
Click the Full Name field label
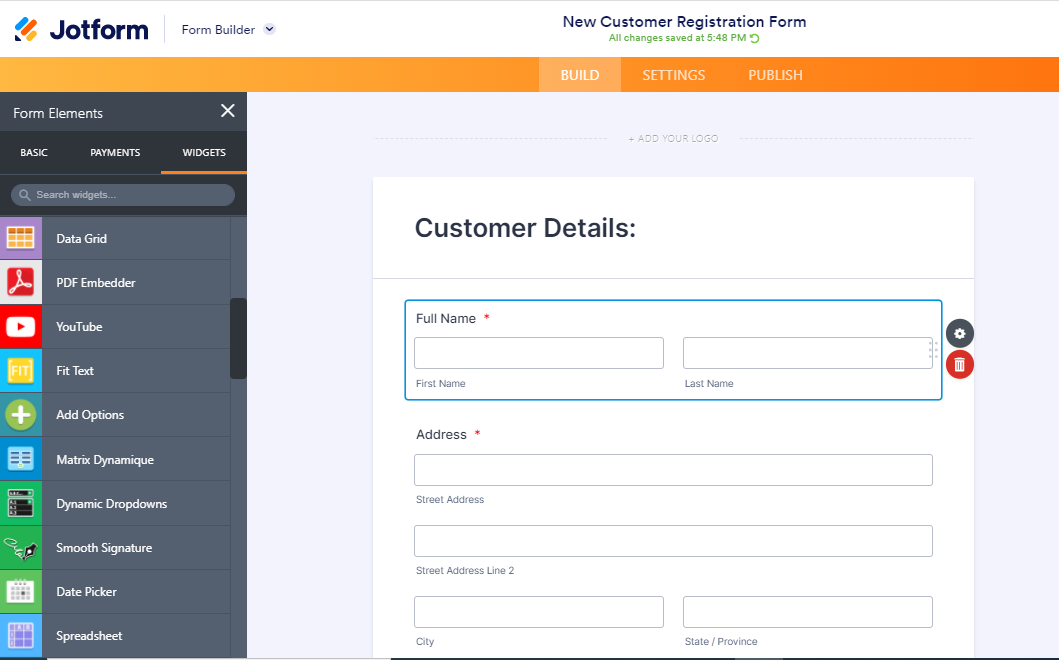point(446,318)
